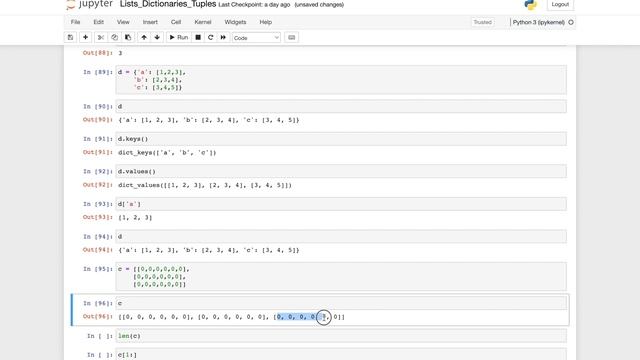Viewport: 640px width, 360px height.
Task: Select the empty cell with len(c)
Action: (x=341, y=336)
